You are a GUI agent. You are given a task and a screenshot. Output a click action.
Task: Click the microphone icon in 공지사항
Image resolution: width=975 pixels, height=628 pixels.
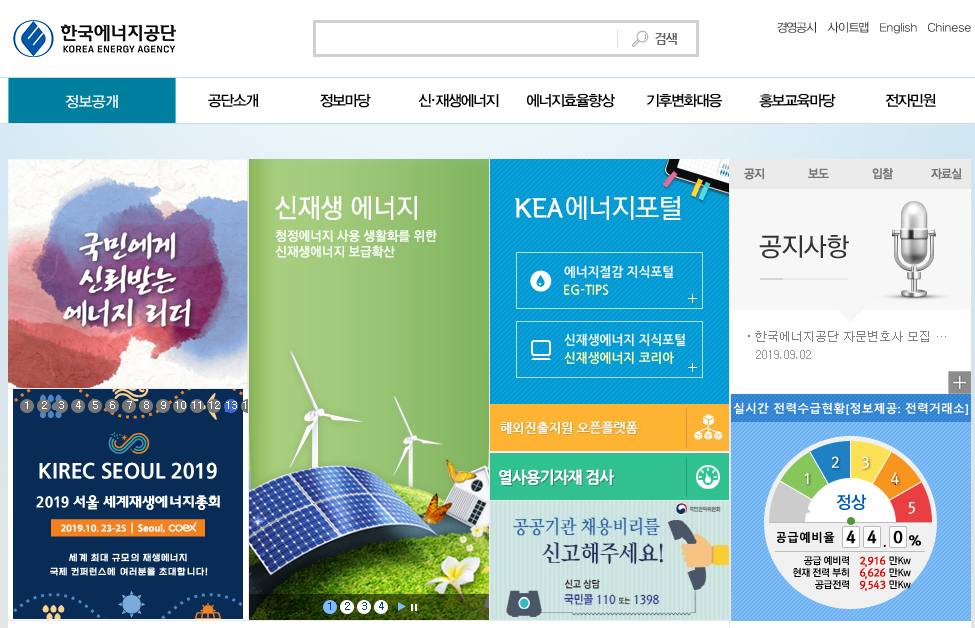(x=913, y=249)
